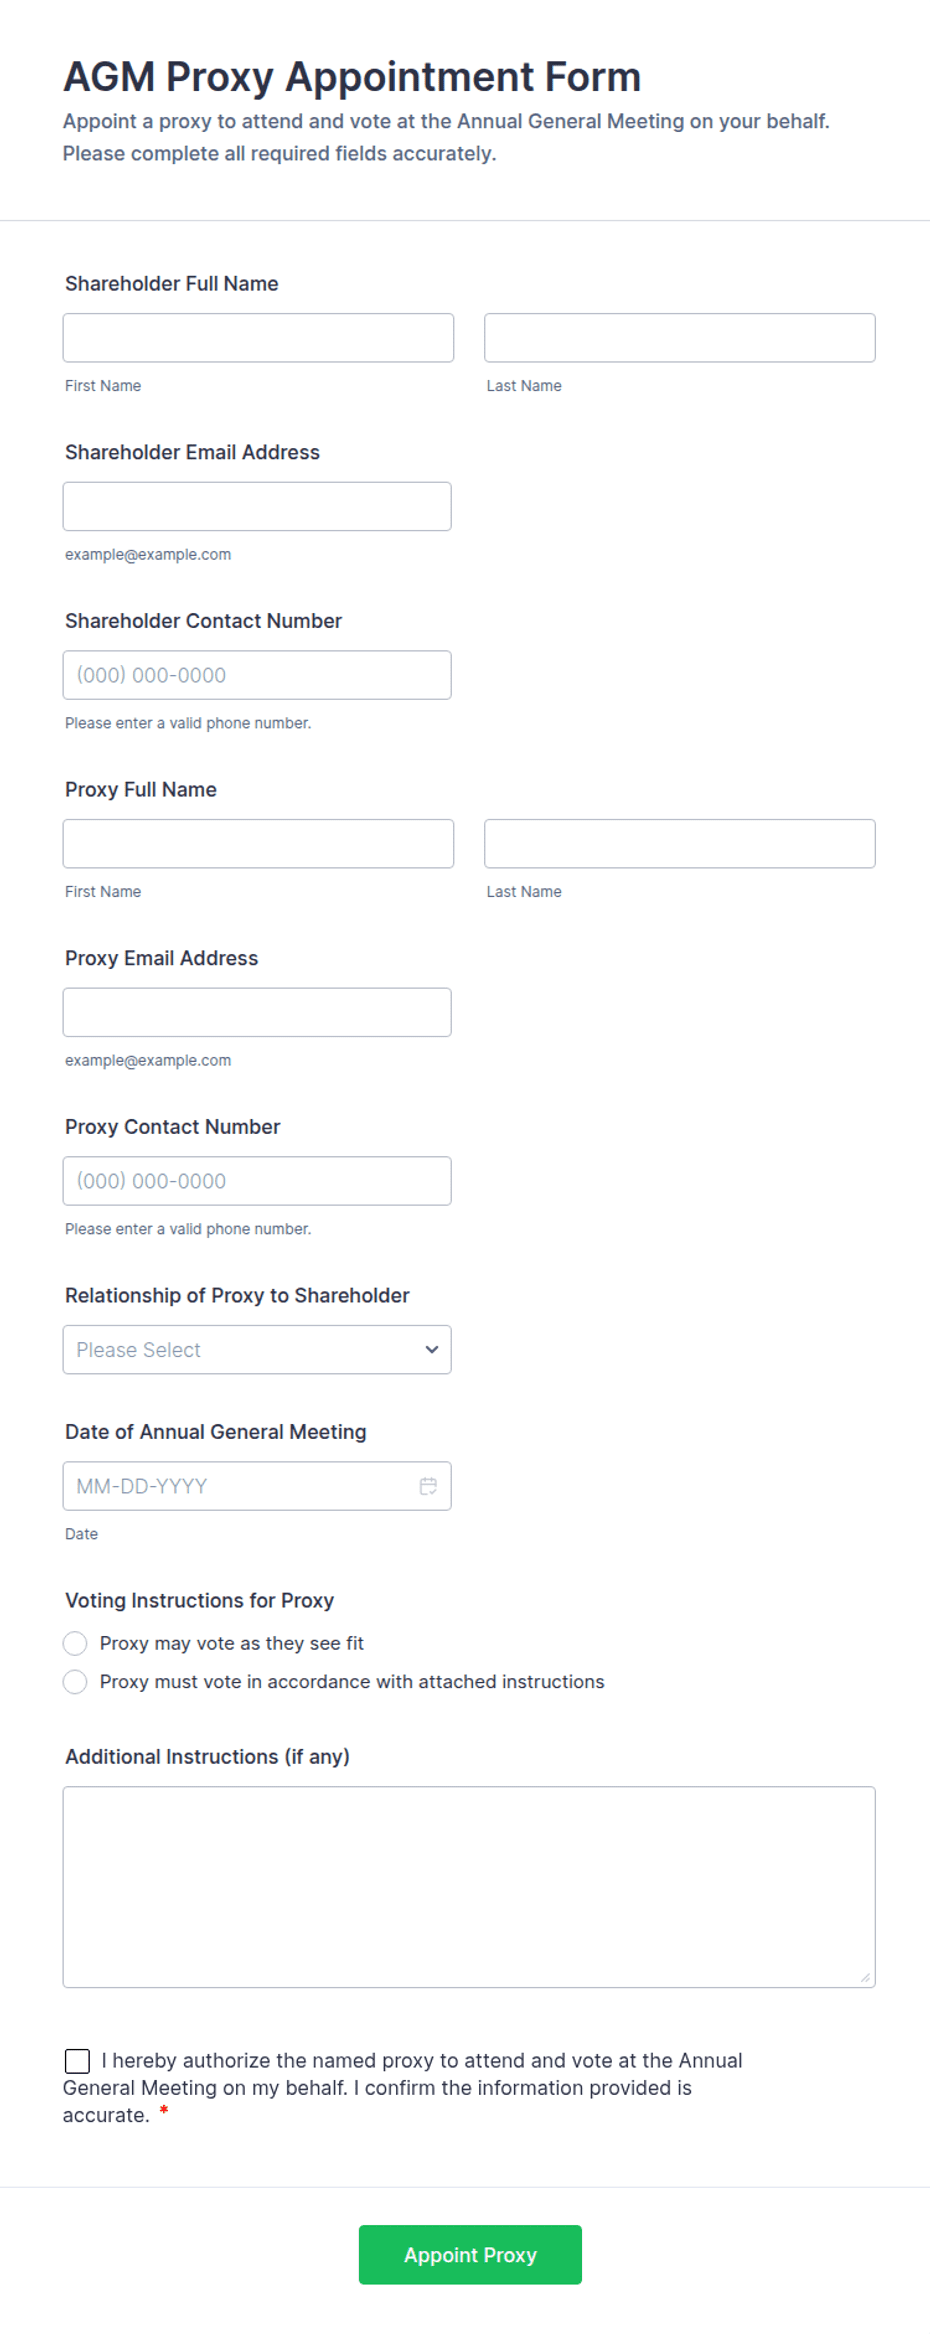The width and height of the screenshot is (930, 2334).
Task: Open the Relationship of Proxy to Shareholder dropdown
Action: 257,1349
